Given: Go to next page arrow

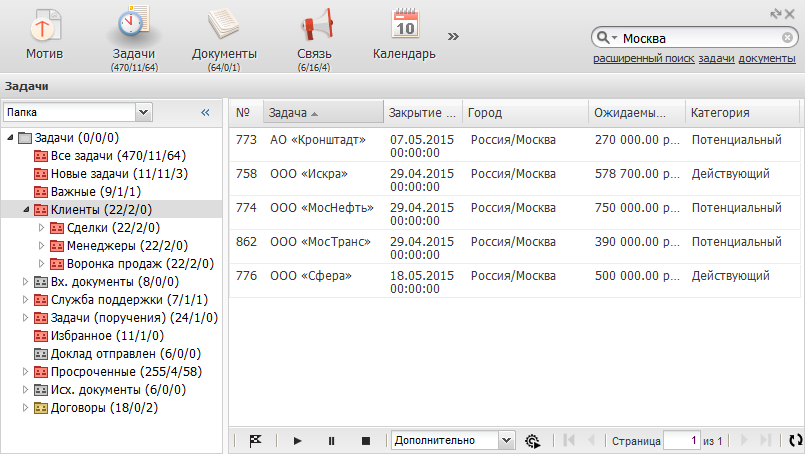Looking at the screenshot, I should coord(744,440).
